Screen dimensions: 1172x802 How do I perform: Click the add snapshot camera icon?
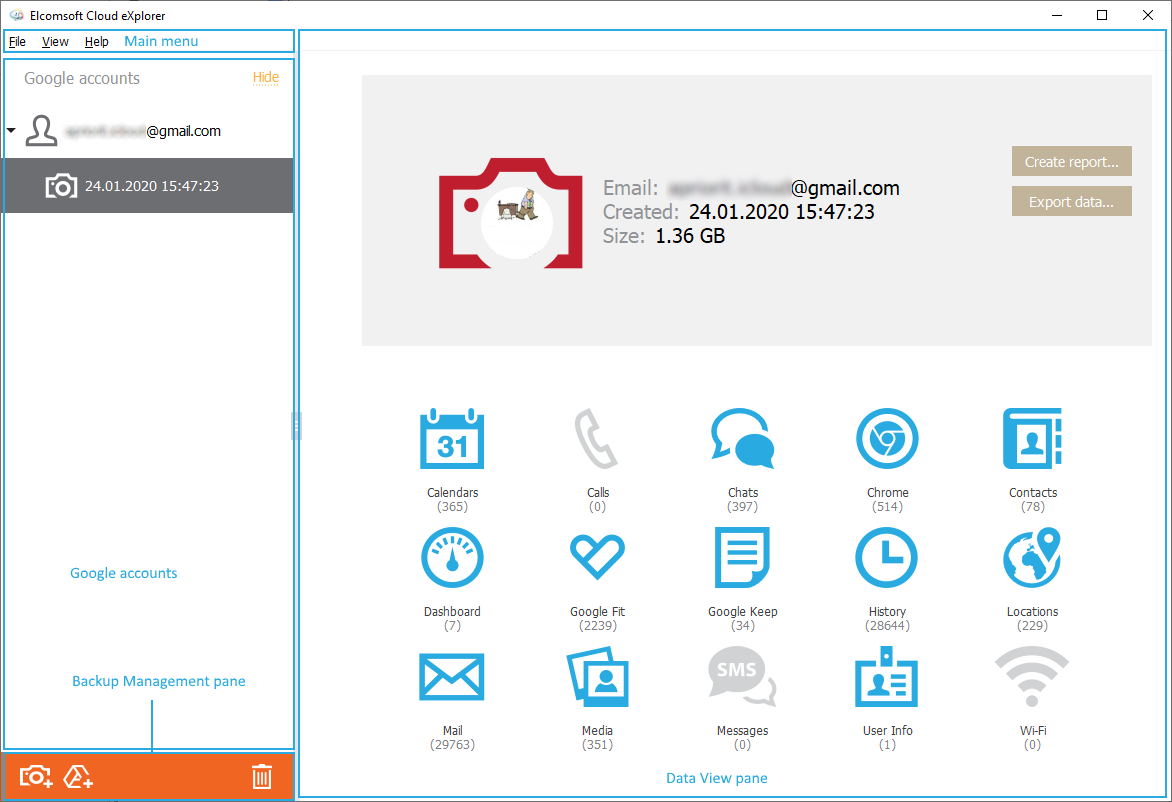[x=36, y=777]
